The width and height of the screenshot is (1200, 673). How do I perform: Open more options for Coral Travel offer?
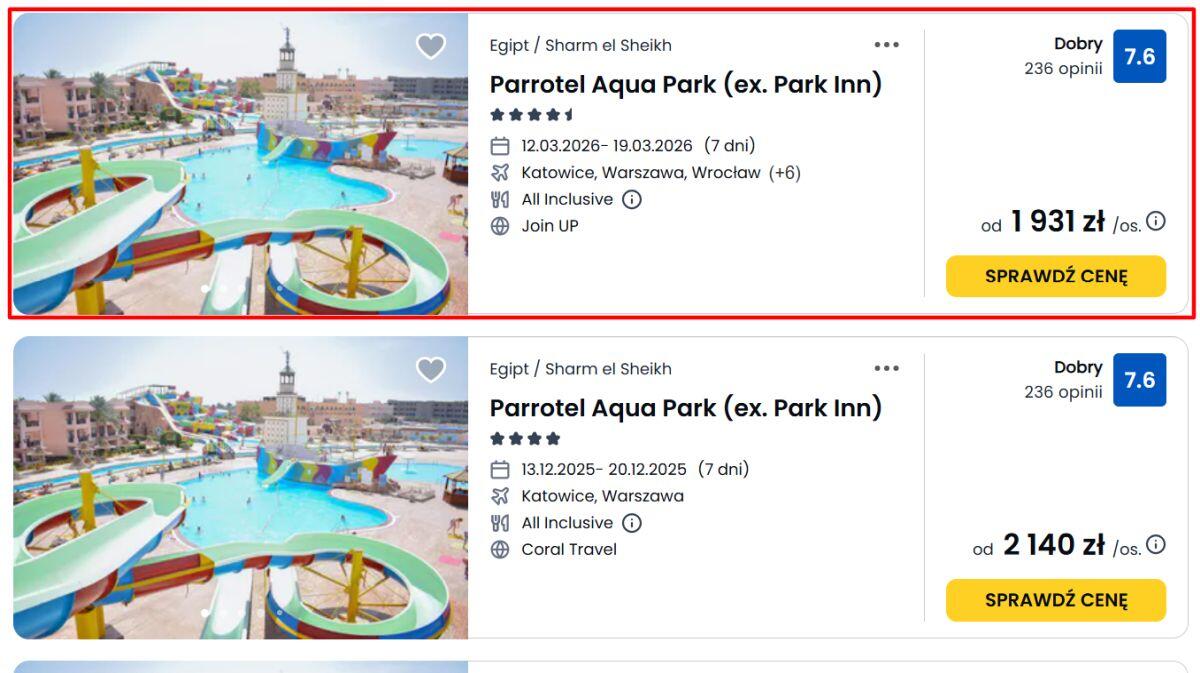pos(886,369)
